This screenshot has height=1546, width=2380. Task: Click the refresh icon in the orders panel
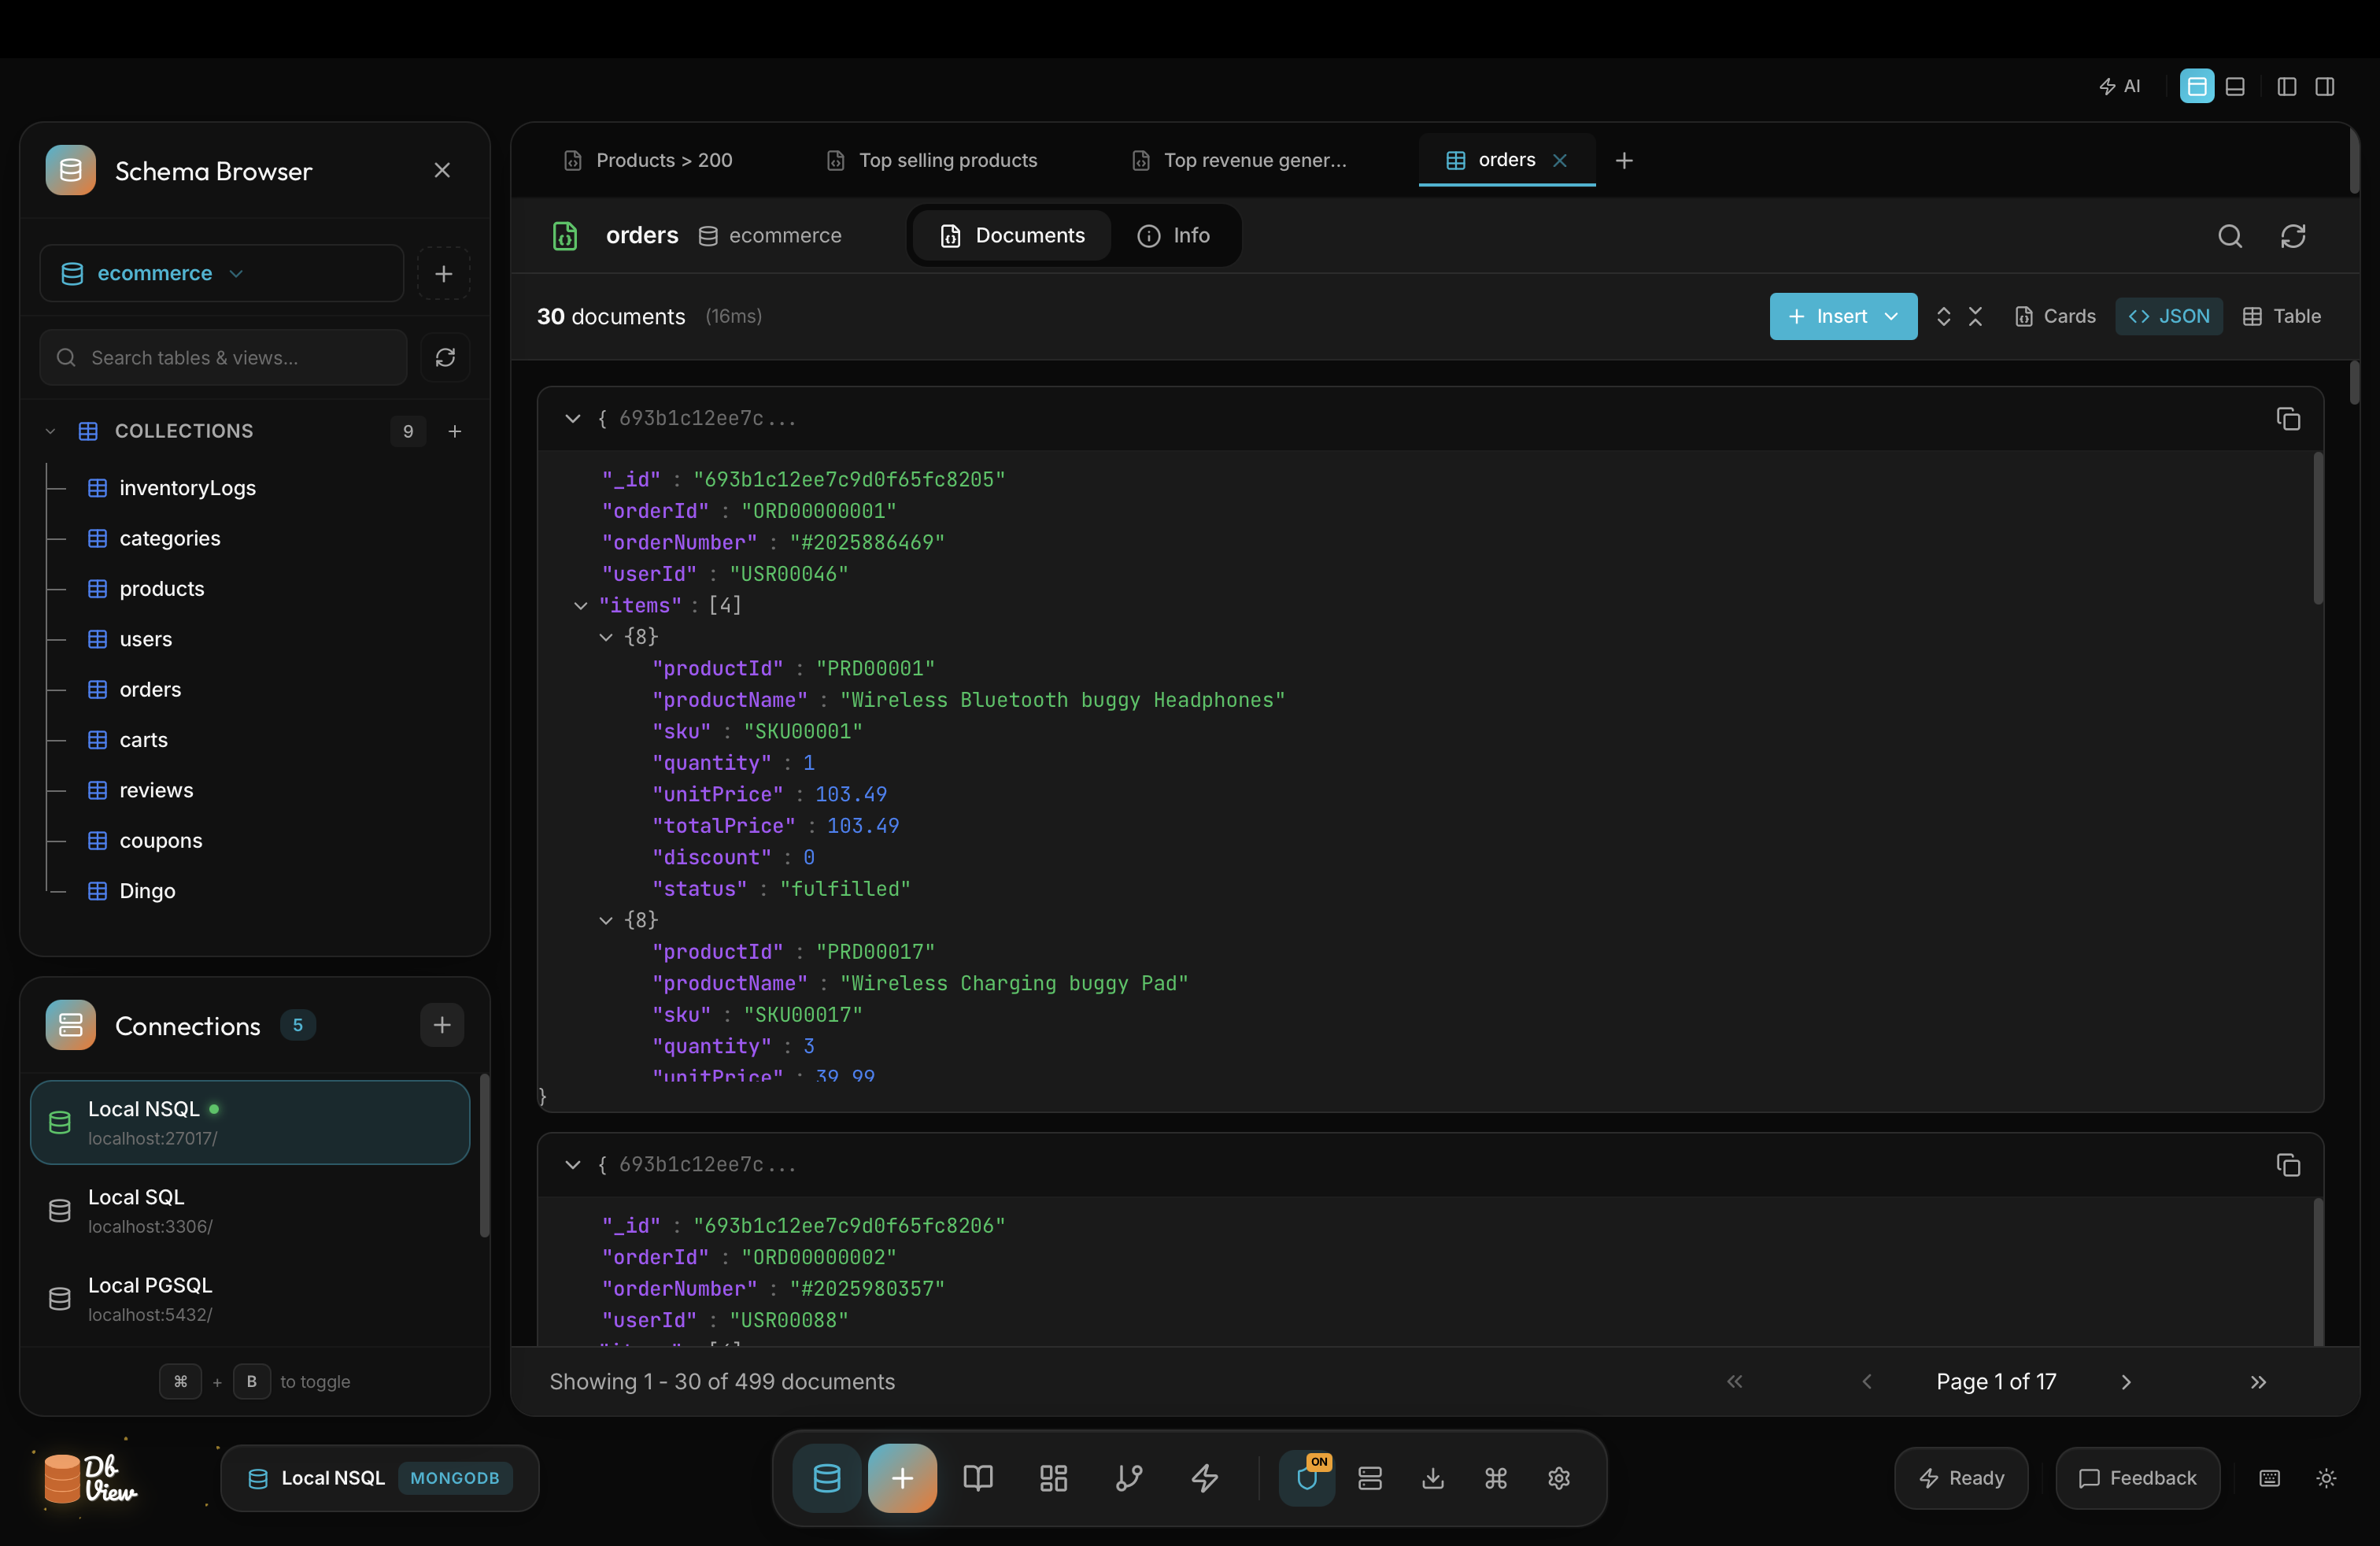coord(2293,236)
